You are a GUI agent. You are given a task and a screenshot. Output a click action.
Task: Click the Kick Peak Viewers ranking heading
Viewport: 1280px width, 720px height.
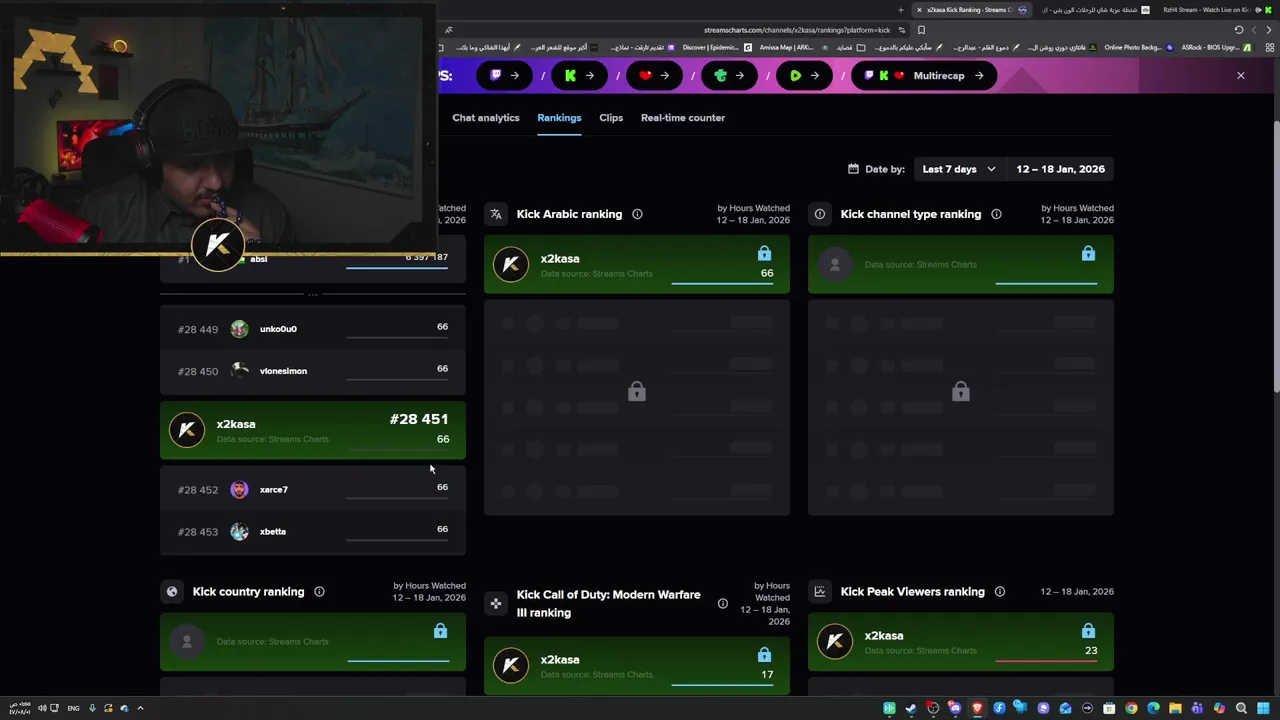pyautogui.click(x=913, y=592)
